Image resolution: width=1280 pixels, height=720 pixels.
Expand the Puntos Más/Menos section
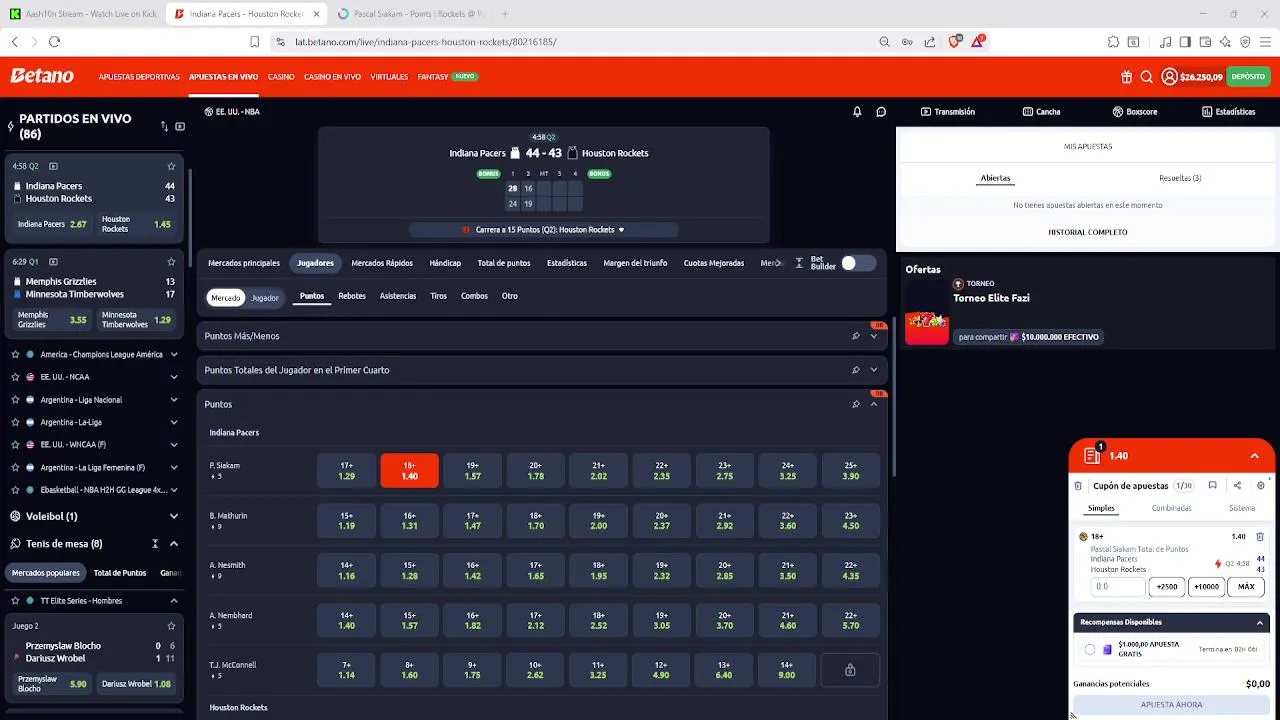pos(874,336)
